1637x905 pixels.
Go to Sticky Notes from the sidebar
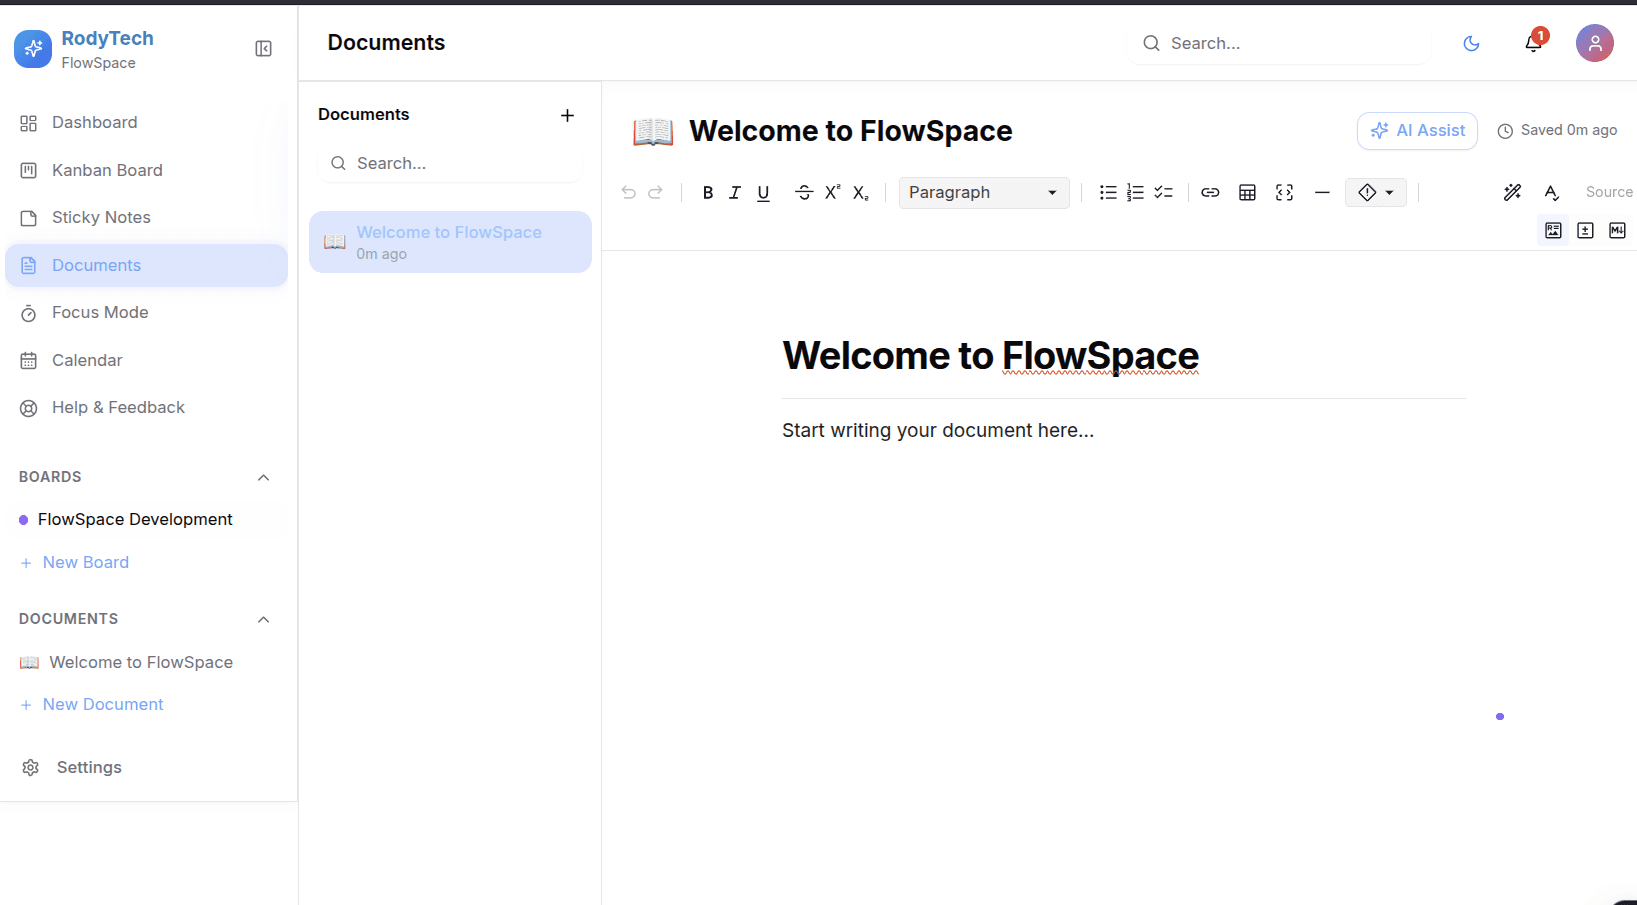tap(100, 217)
